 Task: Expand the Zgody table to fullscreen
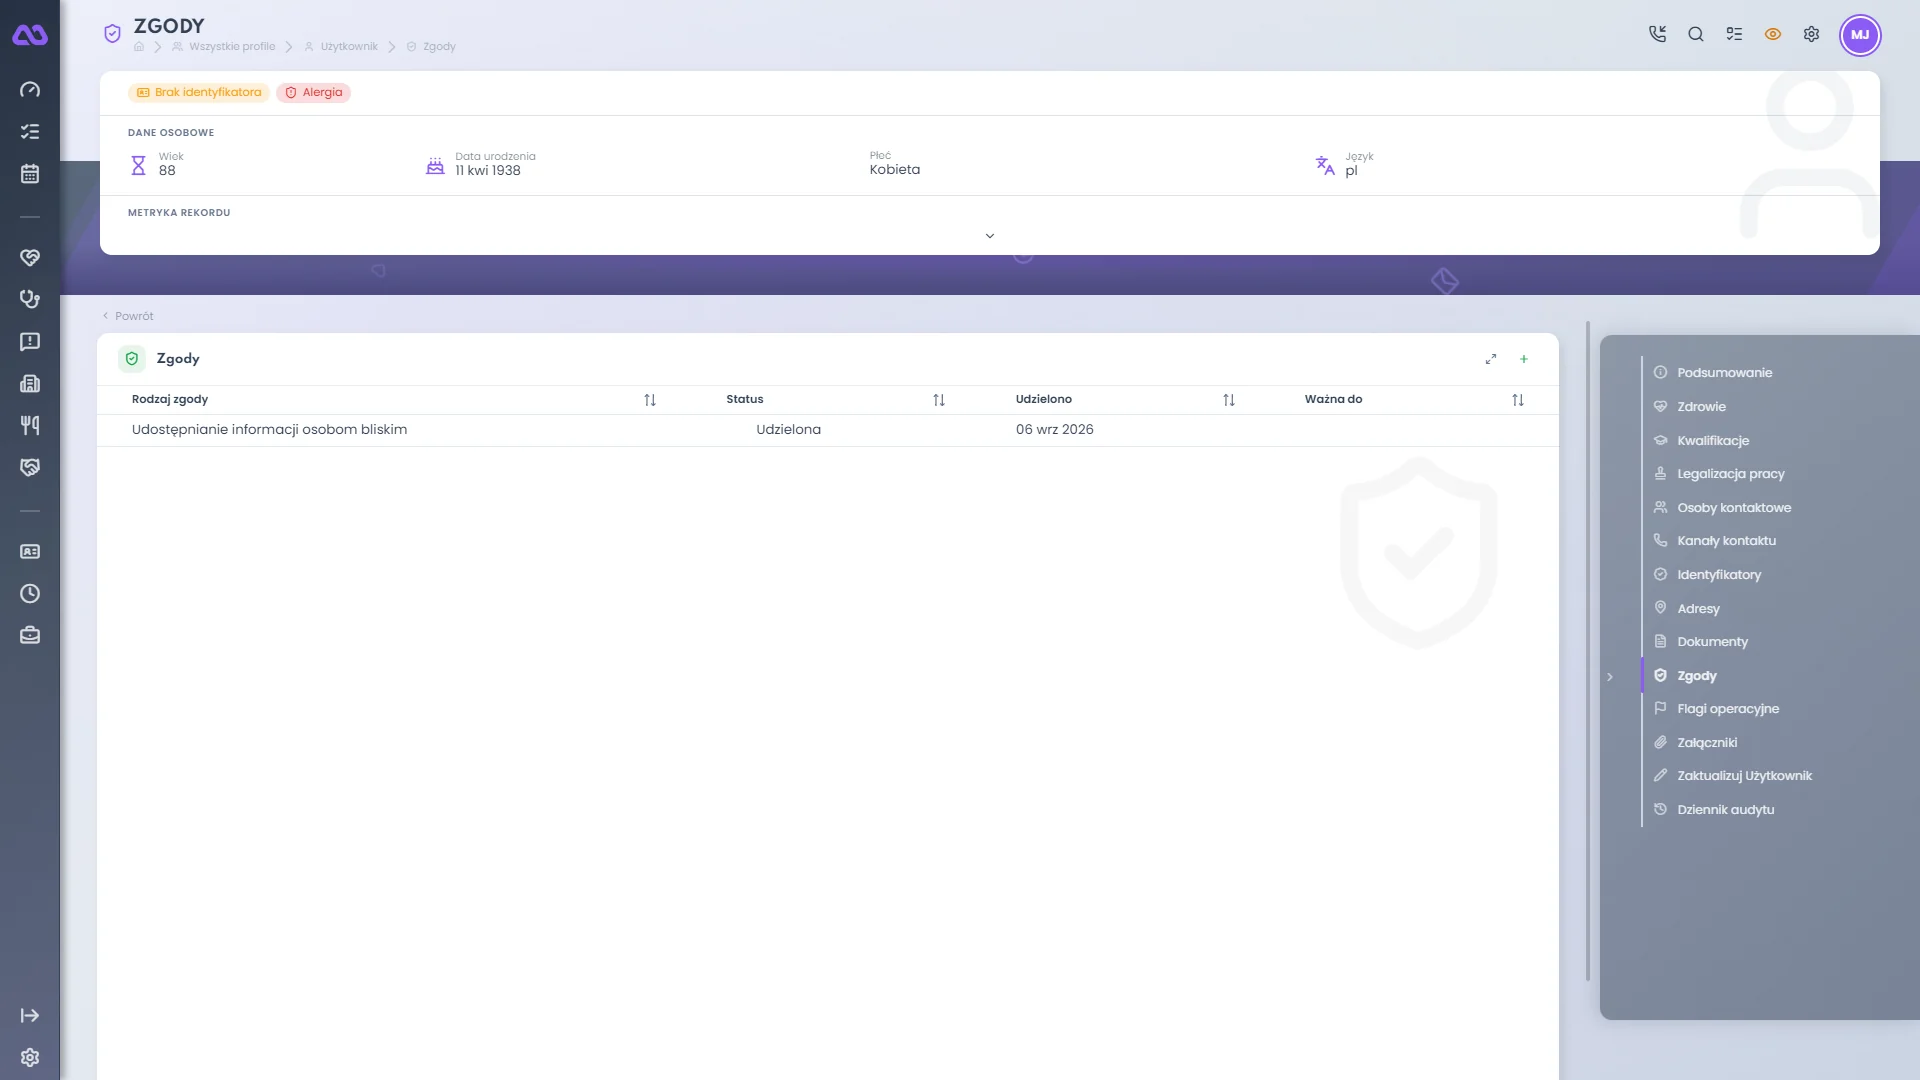[1491, 359]
